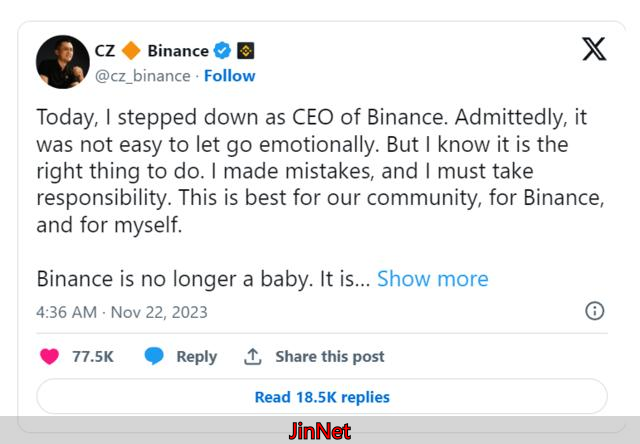The height and width of the screenshot is (444, 640).
Task: Select the Share this post label
Action: click(329, 356)
